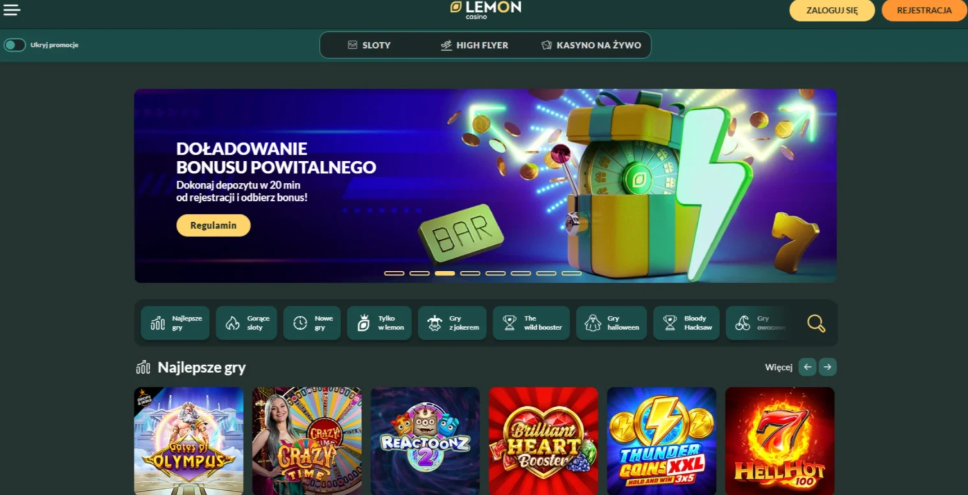Jump to the first banner slide indicator
The image size is (968, 495).
point(394,273)
